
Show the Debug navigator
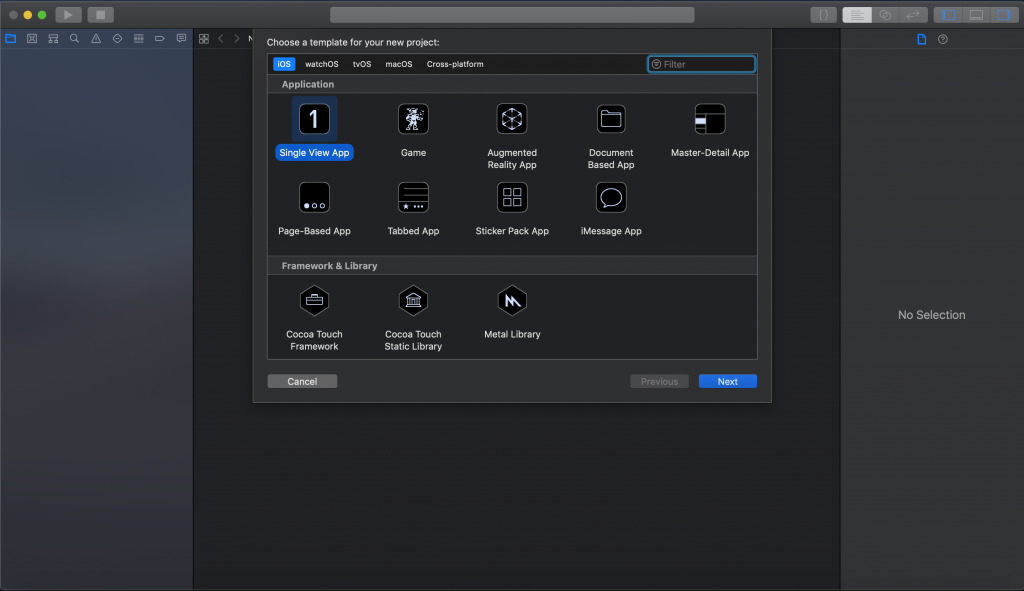138,39
